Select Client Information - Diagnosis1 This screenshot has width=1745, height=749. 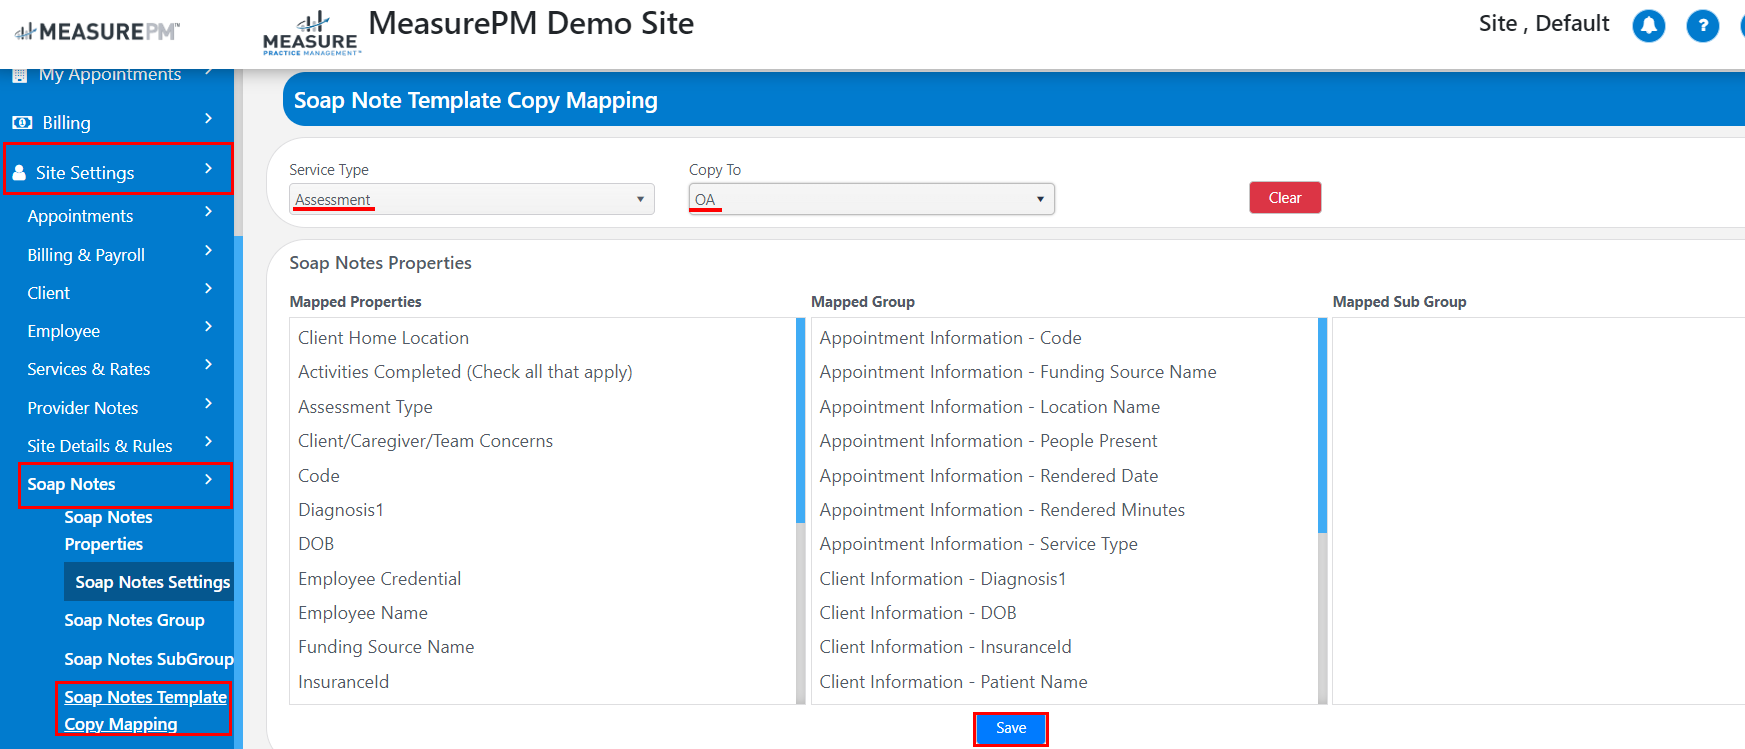(943, 579)
